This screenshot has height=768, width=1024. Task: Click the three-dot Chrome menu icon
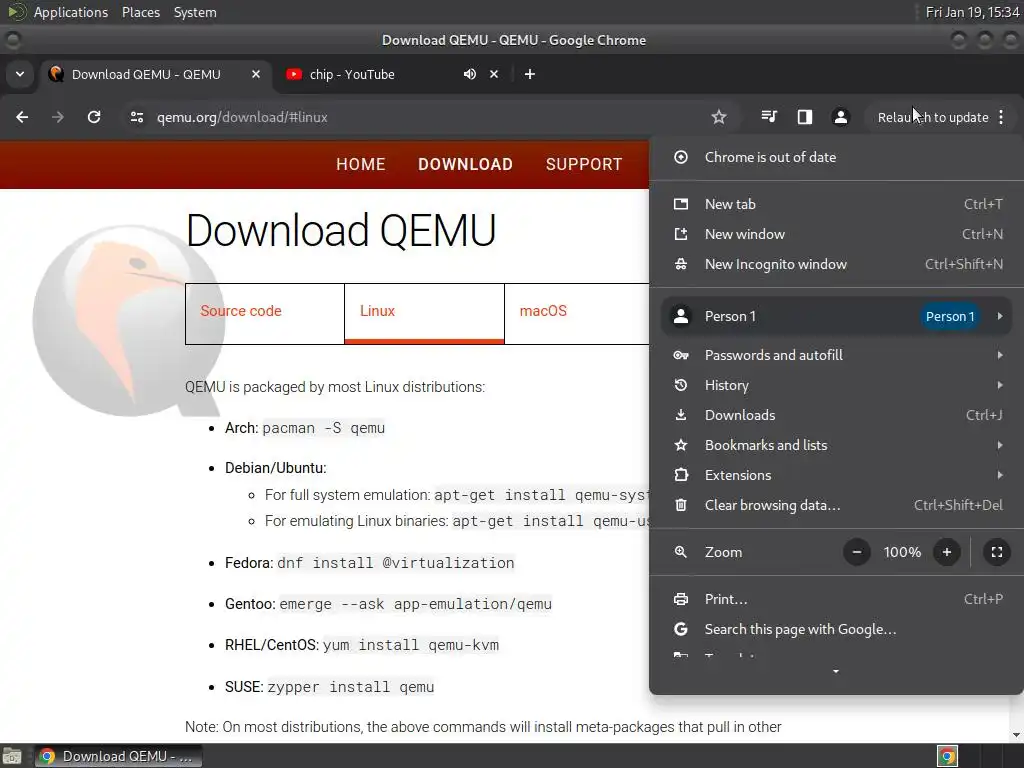click(x=1001, y=117)
